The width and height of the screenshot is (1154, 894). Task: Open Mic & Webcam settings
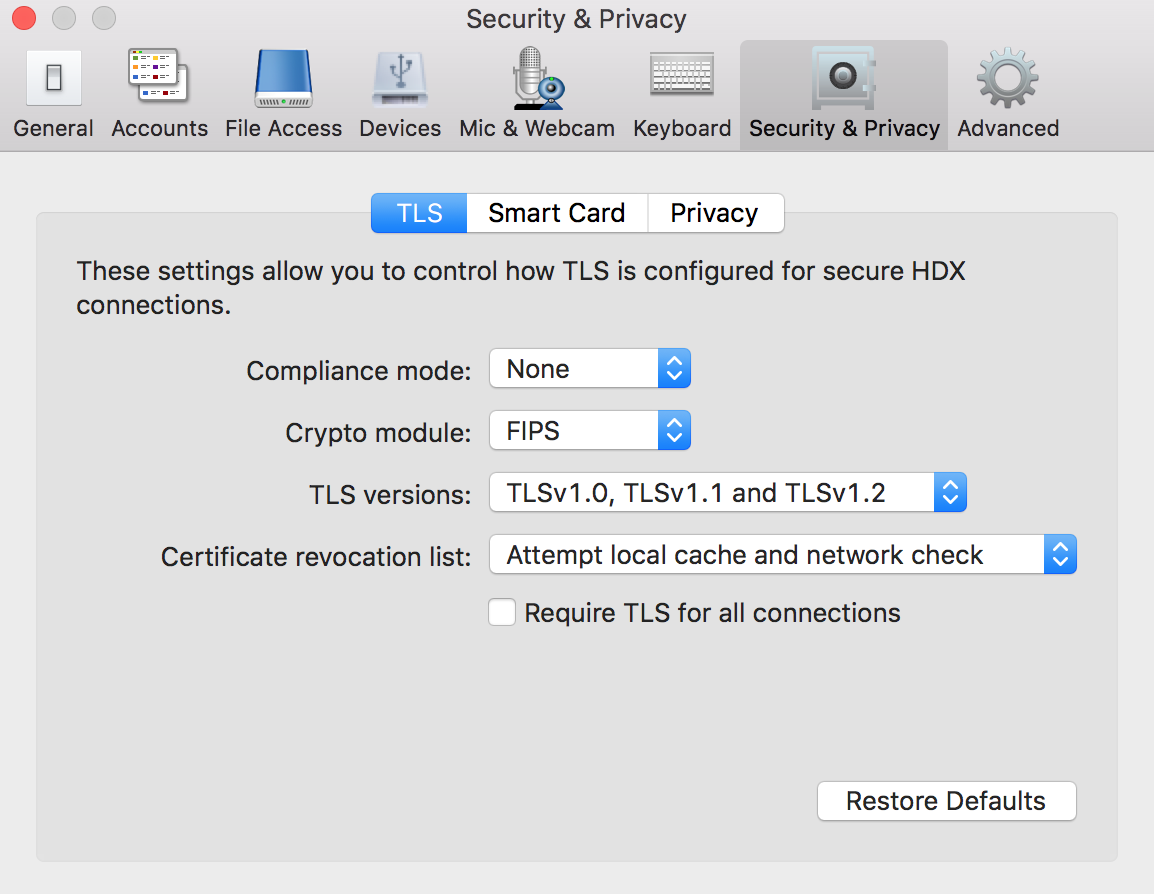pyautogui.click(x=537, y=96)
